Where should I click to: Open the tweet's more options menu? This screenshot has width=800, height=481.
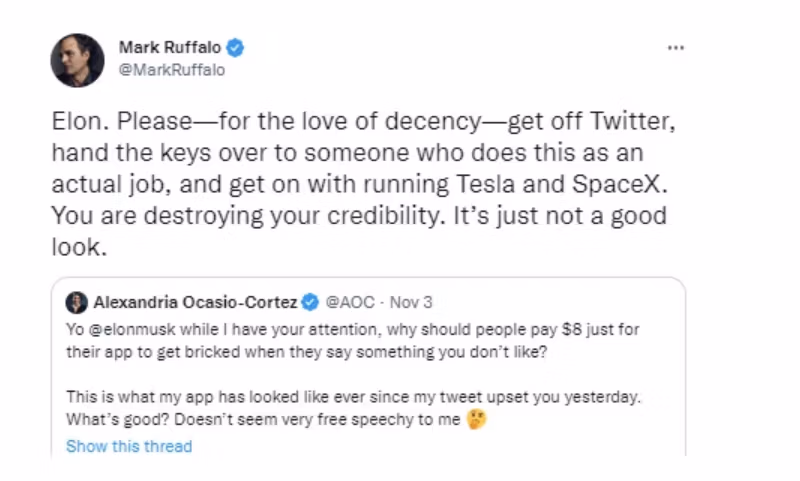676,47
